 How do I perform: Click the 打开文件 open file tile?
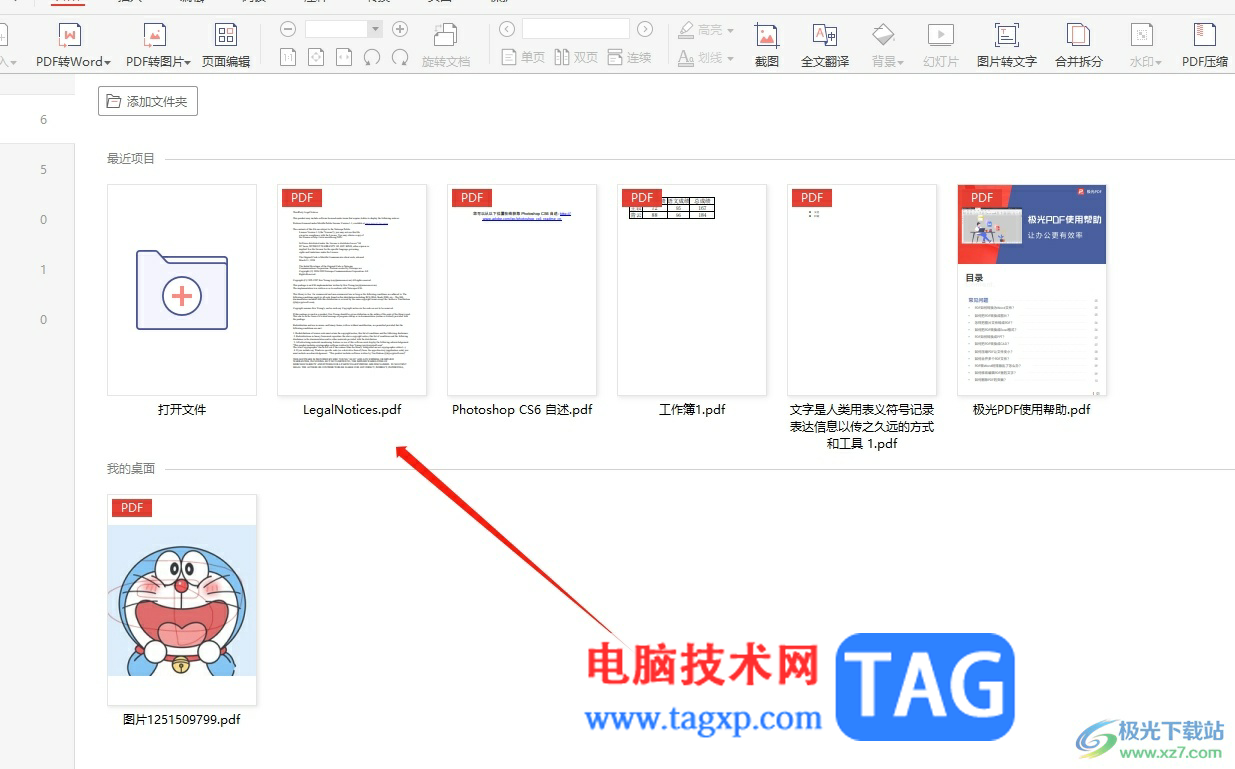182,290
